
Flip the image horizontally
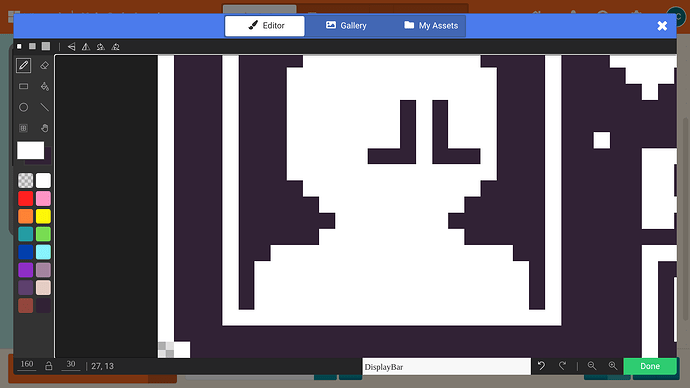point(86,47)
